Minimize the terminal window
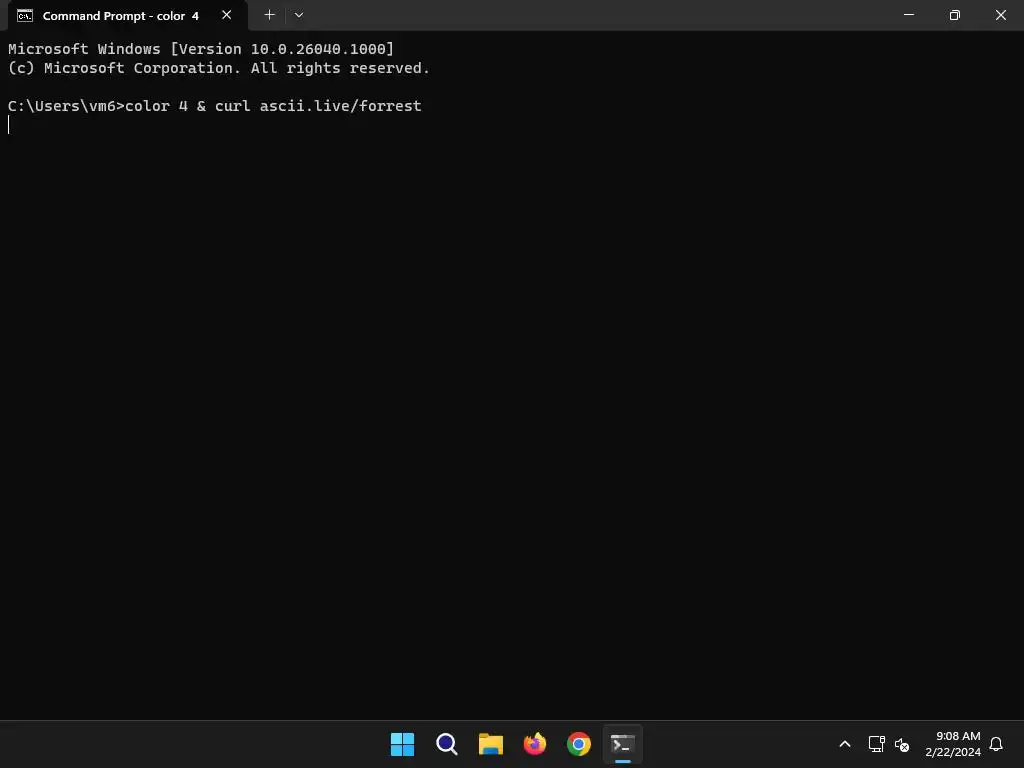1024x768 pixels. pos(908,14)
